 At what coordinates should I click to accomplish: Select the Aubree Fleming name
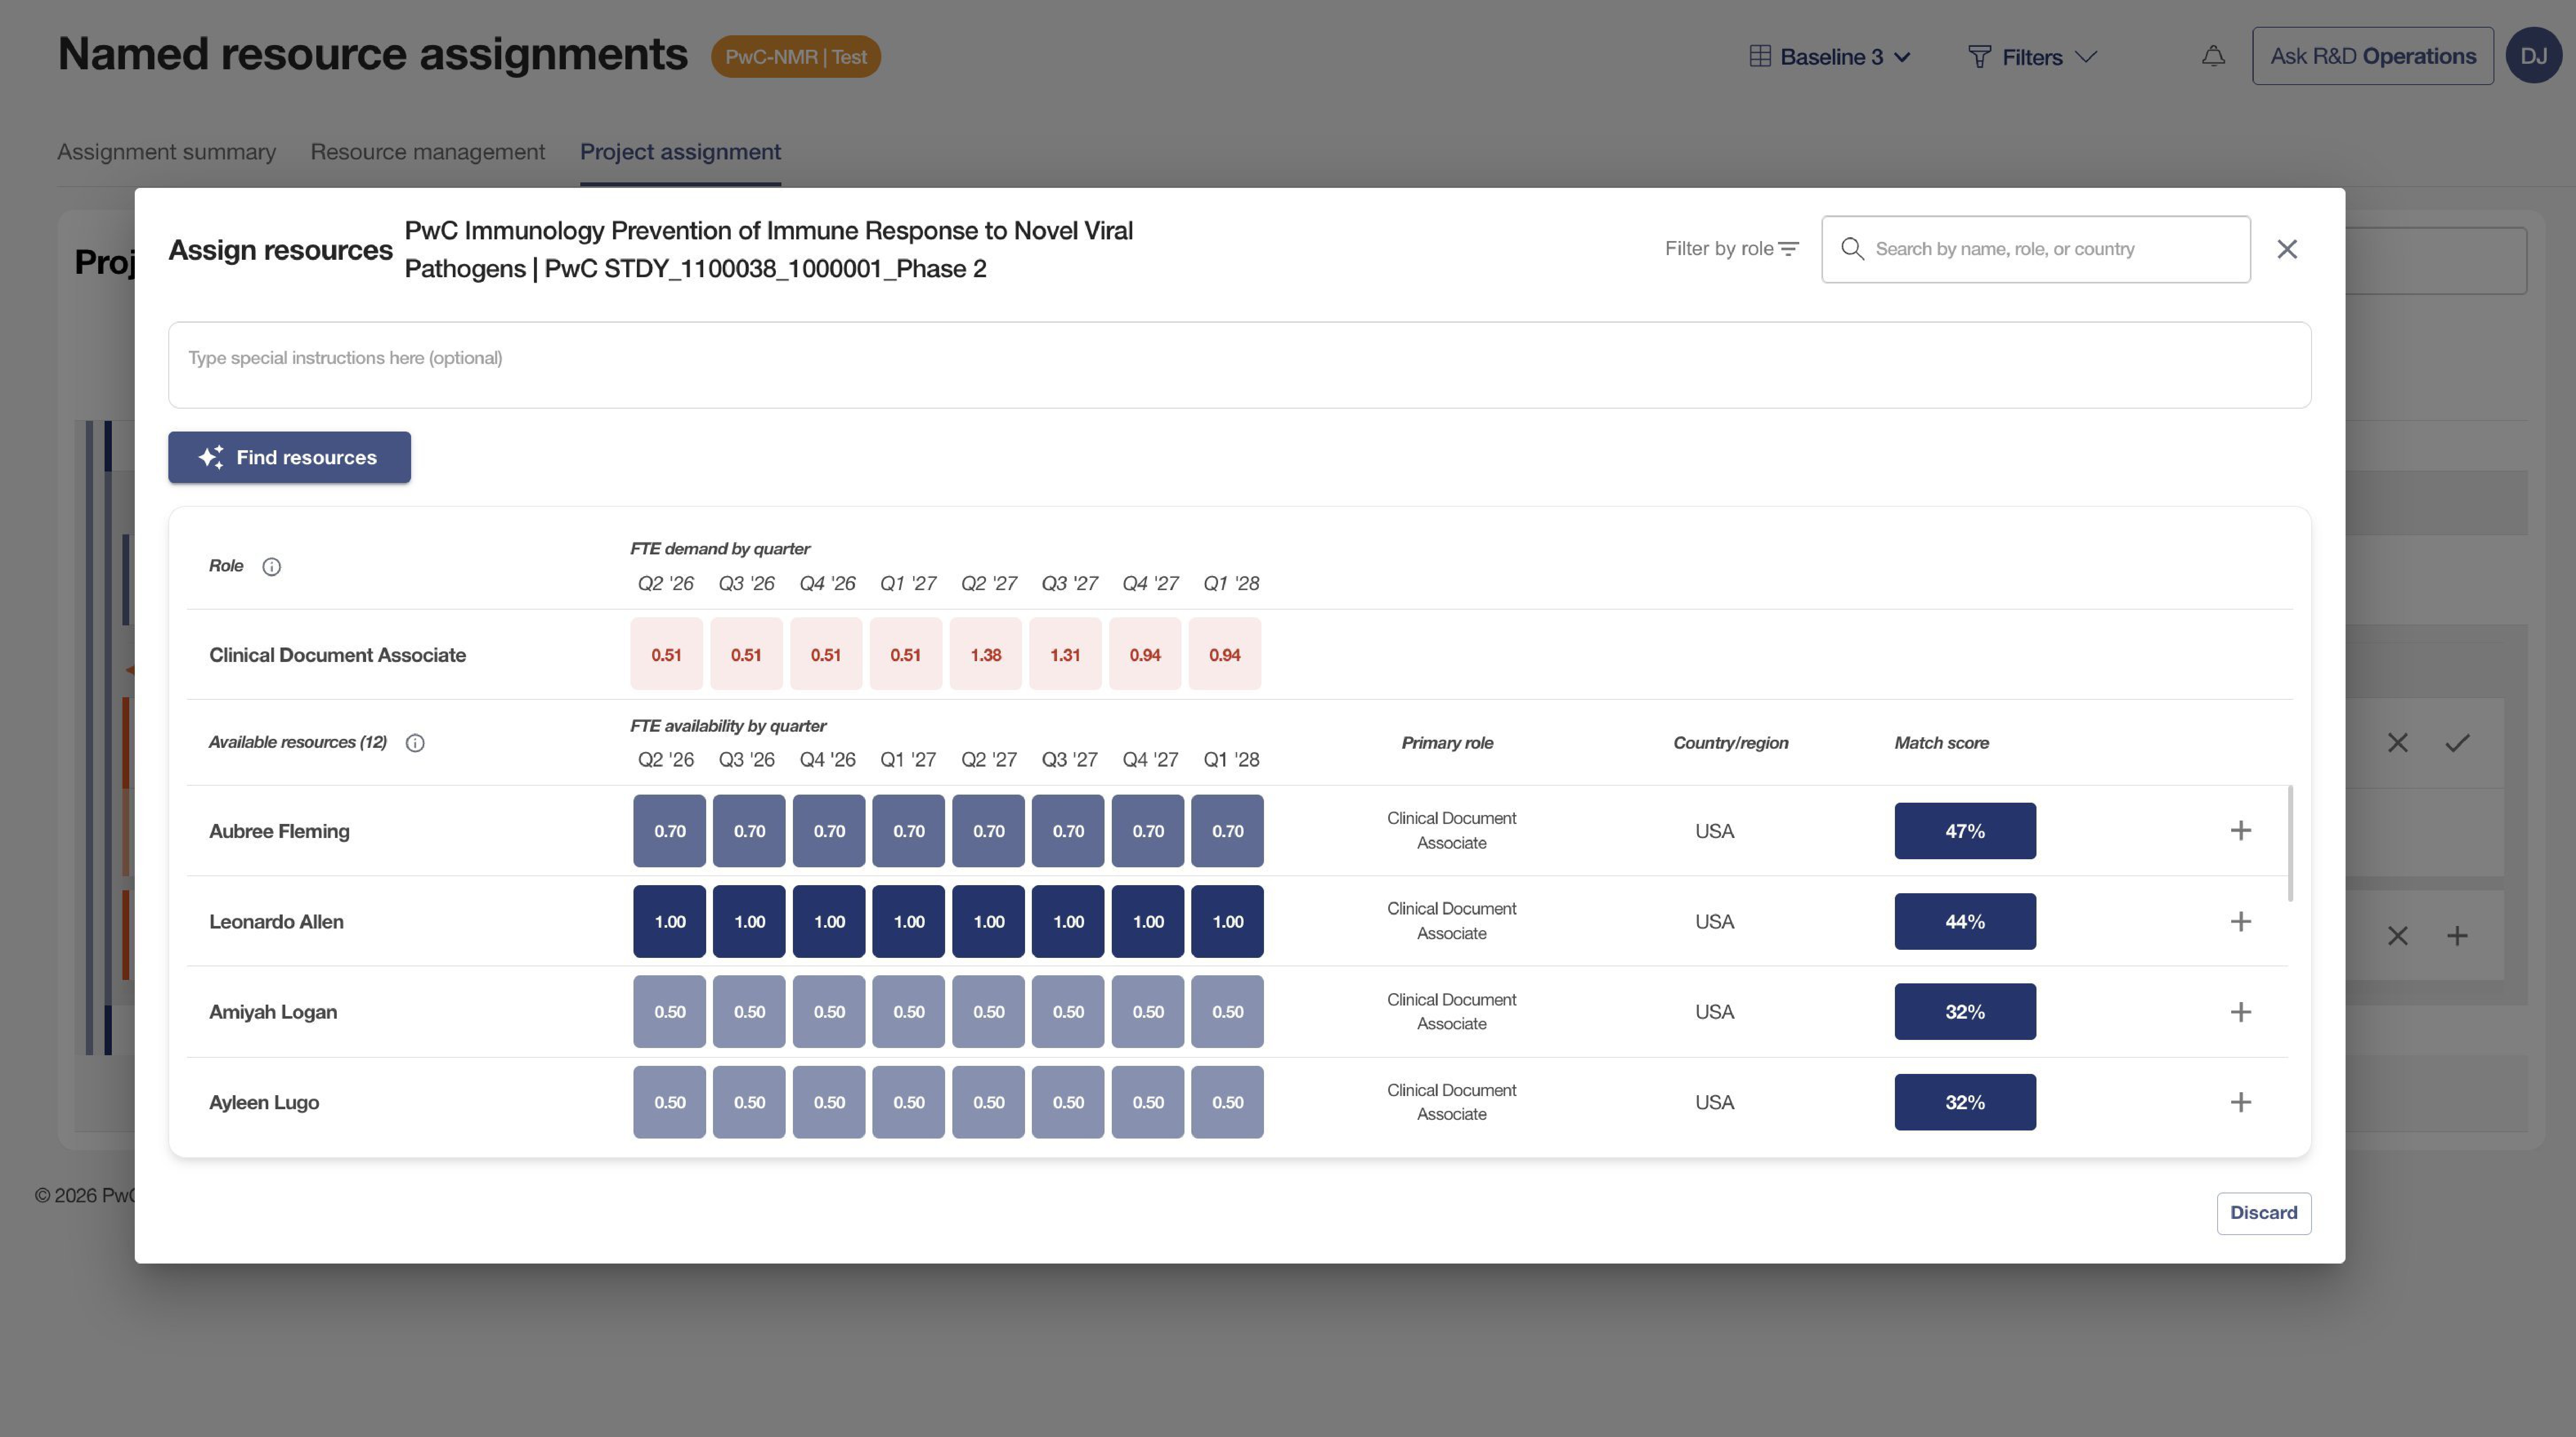coord(279,831)
